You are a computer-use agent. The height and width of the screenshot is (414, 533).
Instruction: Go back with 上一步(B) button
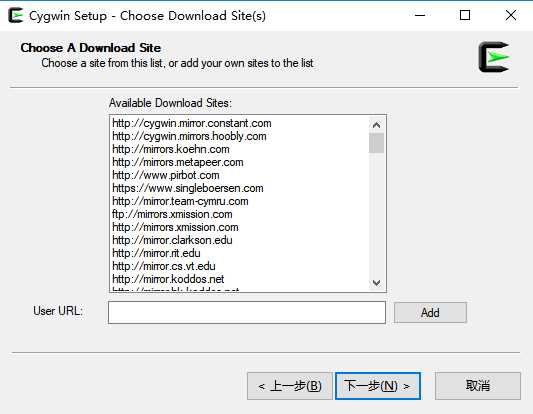pos(290,386)
